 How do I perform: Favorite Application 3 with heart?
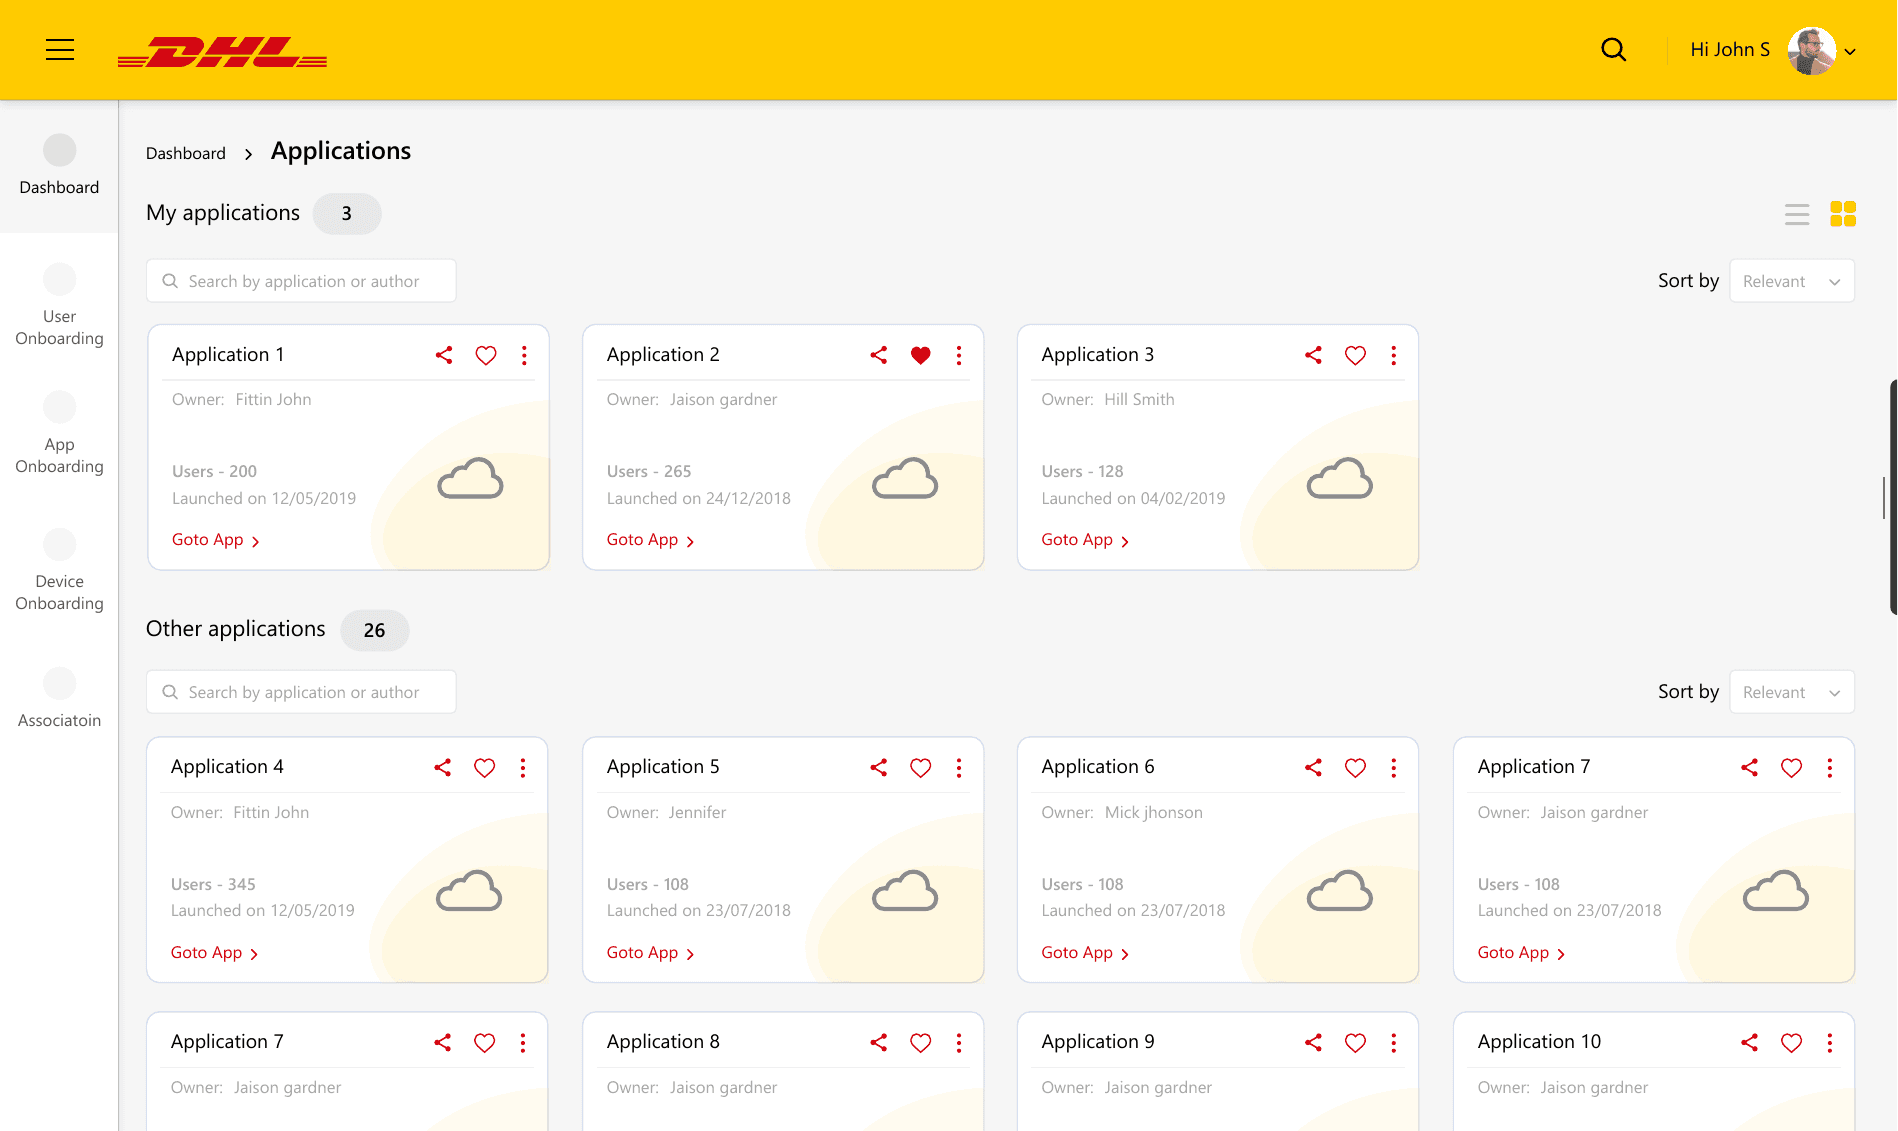click(x=1355, y=355)
